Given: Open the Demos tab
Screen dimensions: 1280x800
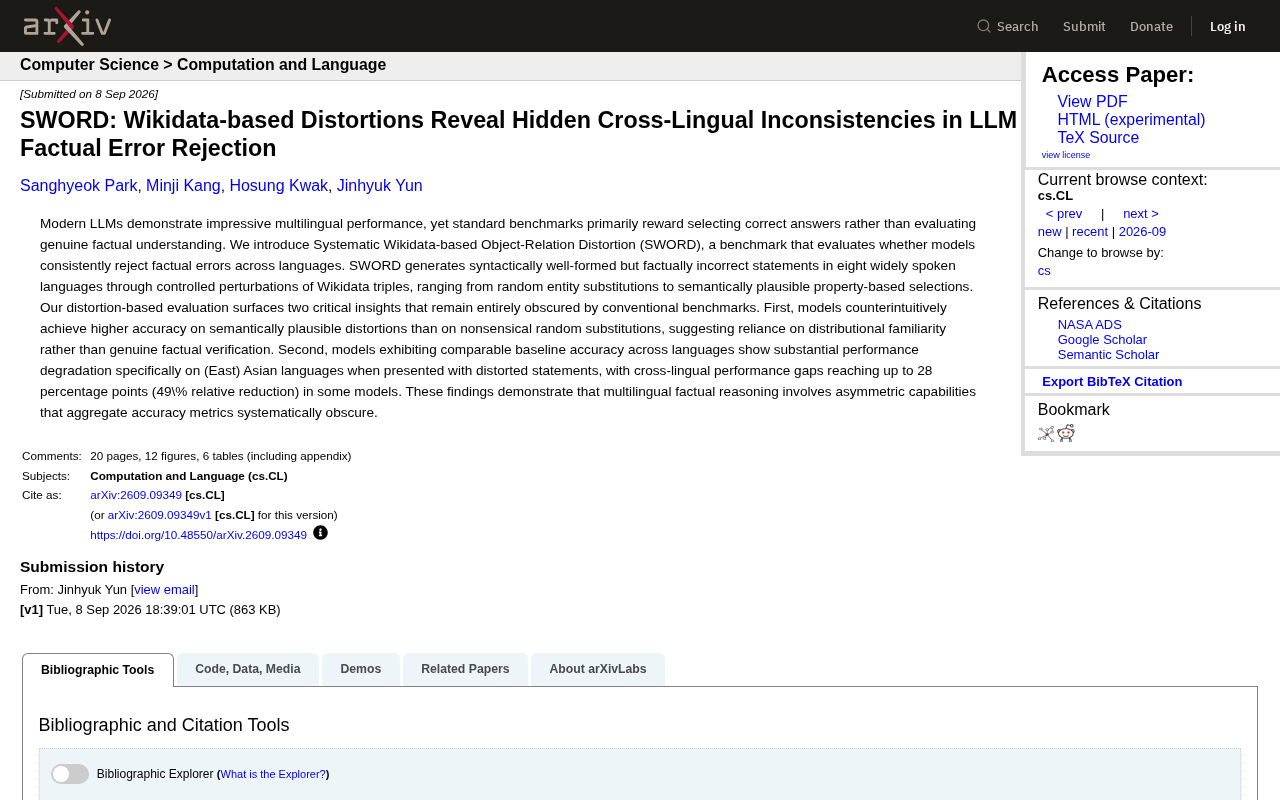Looking at the screenshot, I should point(361,669).
